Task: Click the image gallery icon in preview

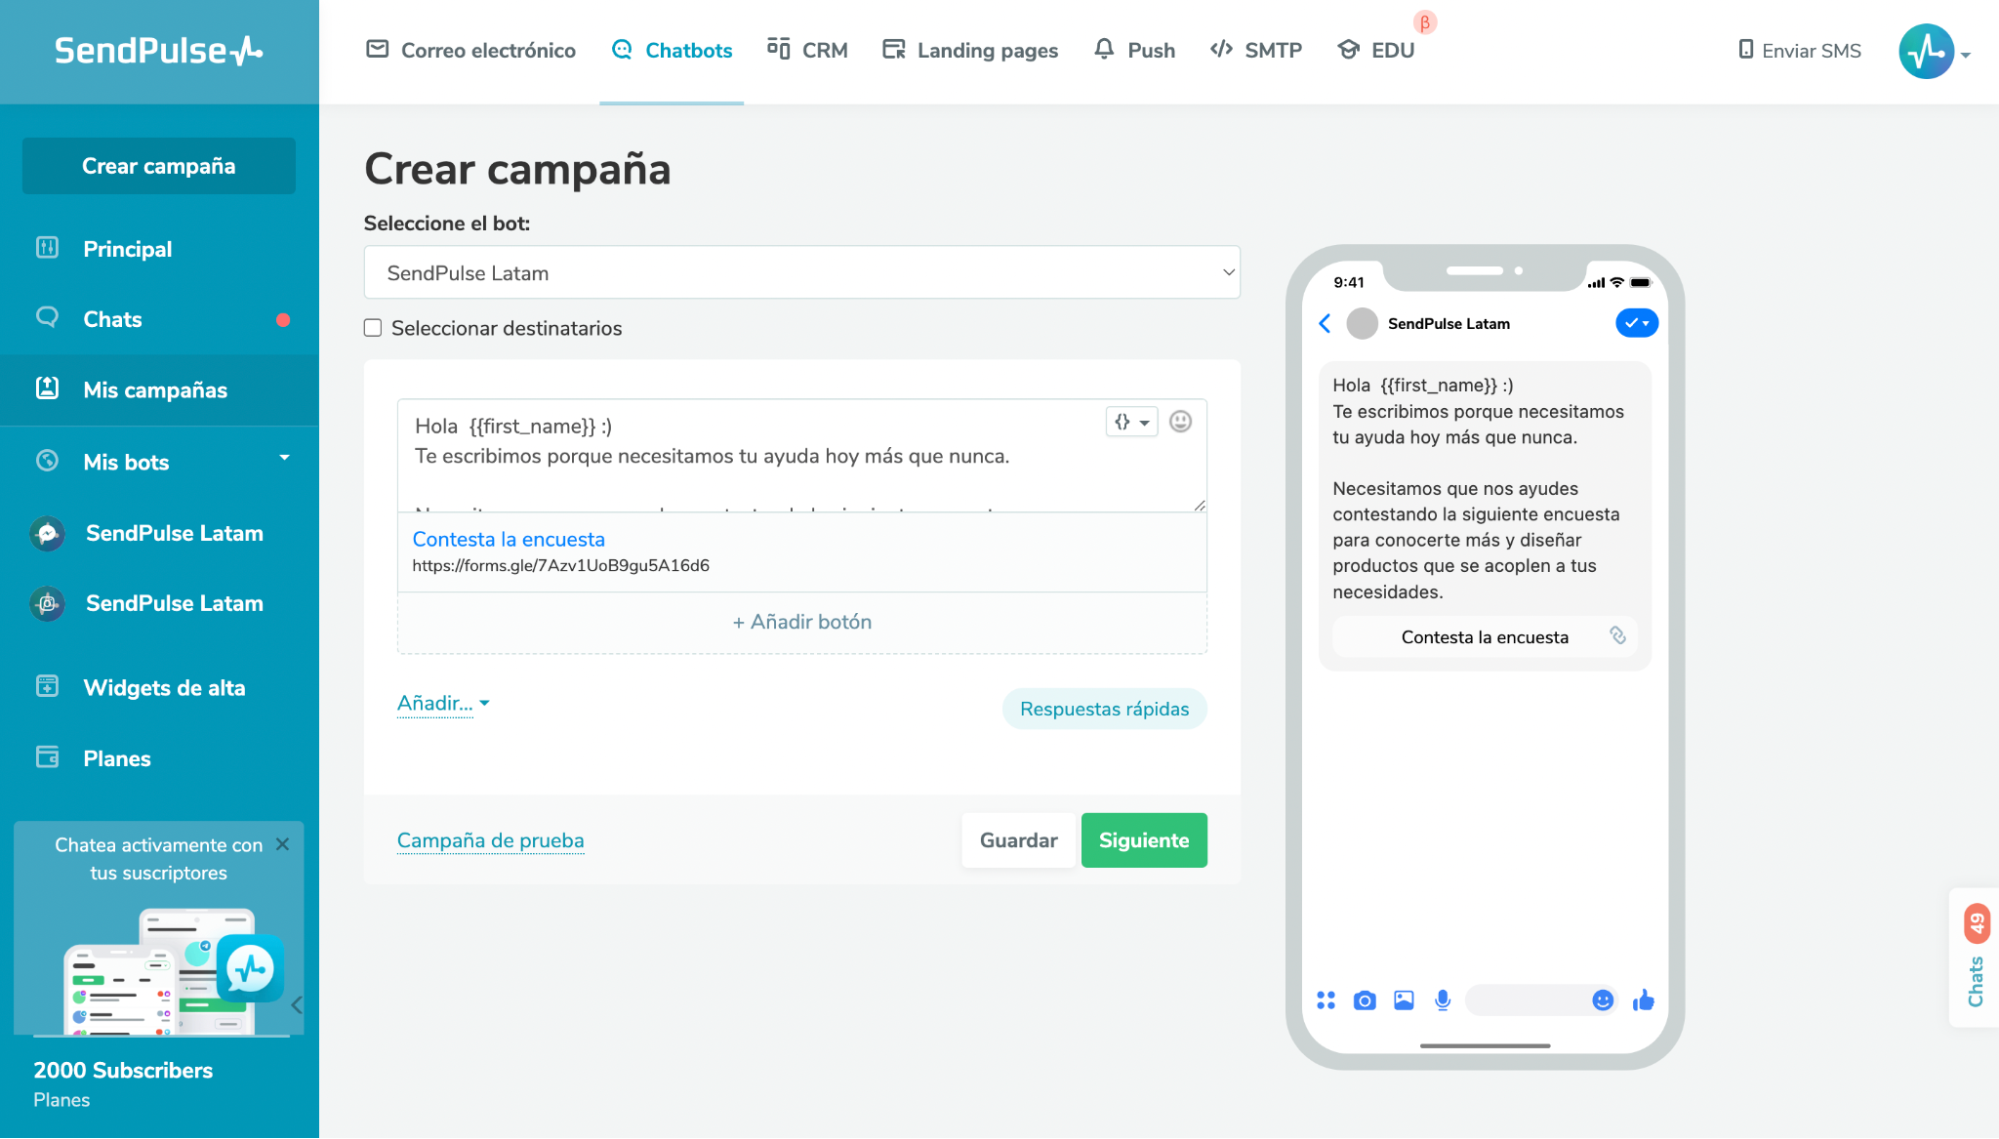Action: (1403, 1001)
